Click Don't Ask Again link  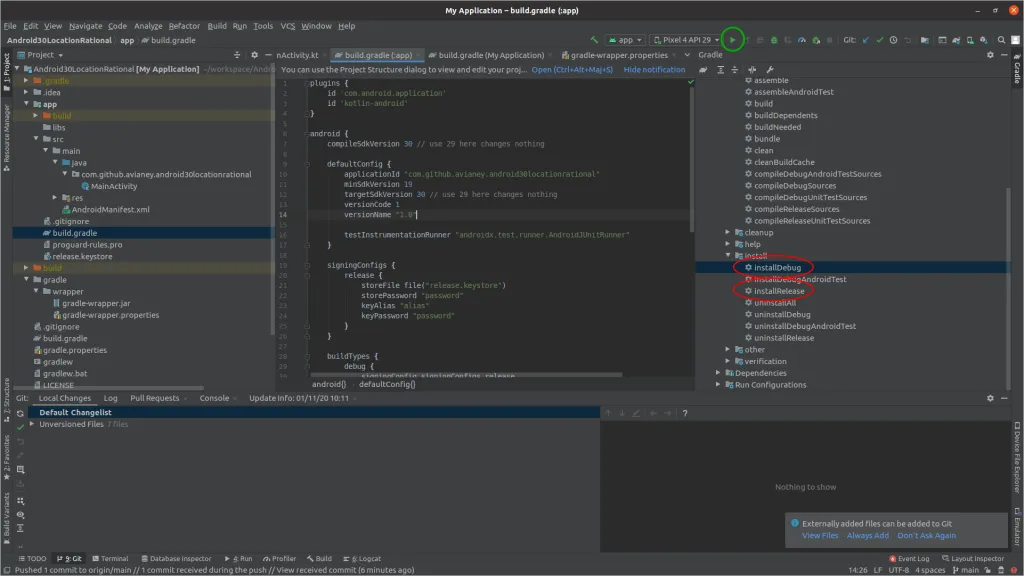pyautogui.click(x=926, y=536)
